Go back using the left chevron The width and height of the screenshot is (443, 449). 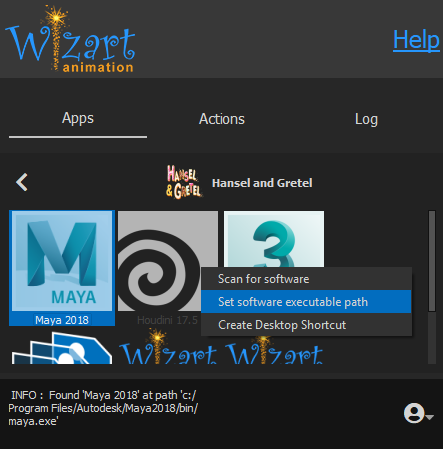(x=22, y=182)
